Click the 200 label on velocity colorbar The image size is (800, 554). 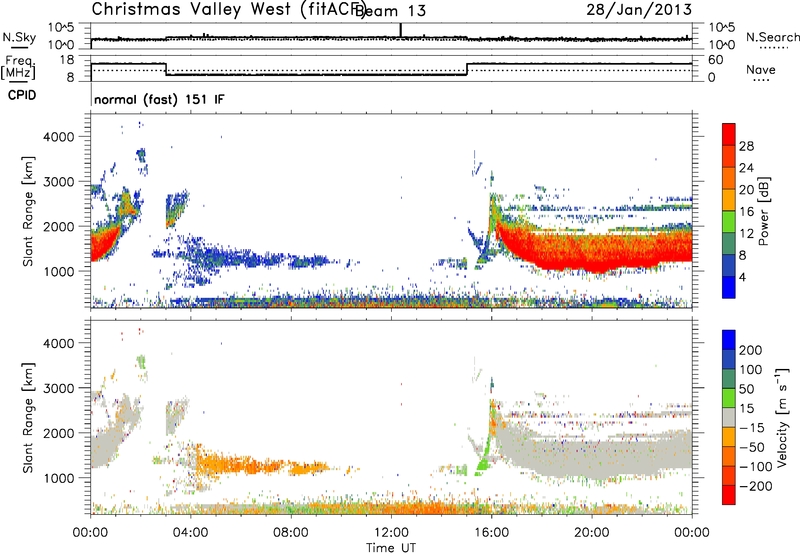pos(751,350)
